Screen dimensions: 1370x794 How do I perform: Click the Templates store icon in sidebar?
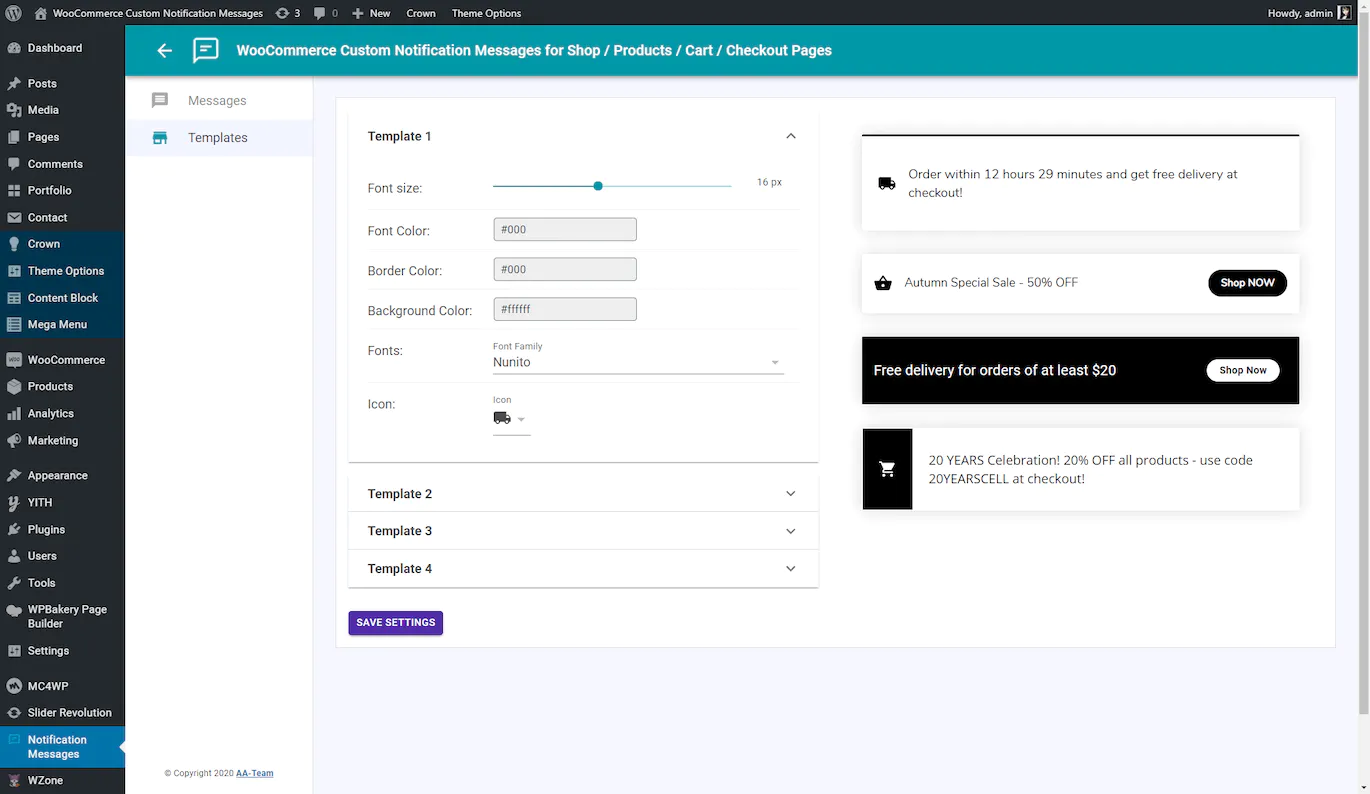[x=160, y=138]
